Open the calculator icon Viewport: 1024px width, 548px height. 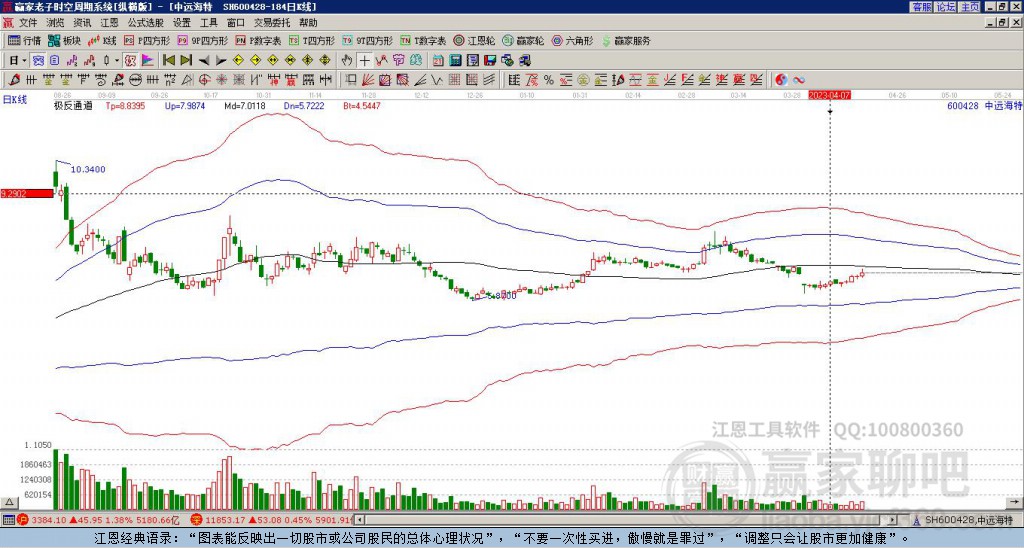[455, 61]
